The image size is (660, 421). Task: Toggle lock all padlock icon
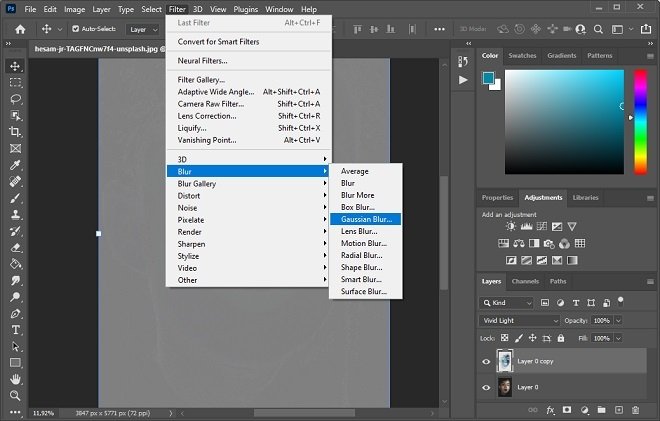(x=561, y=338)
